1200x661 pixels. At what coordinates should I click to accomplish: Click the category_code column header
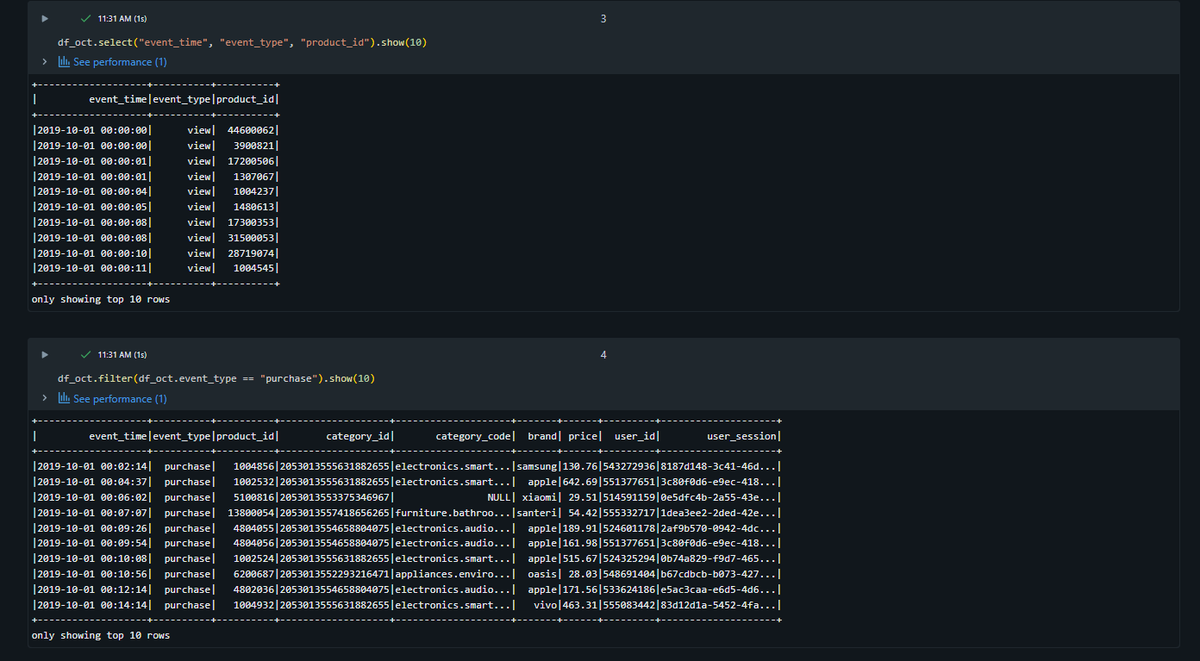[475, 436]
